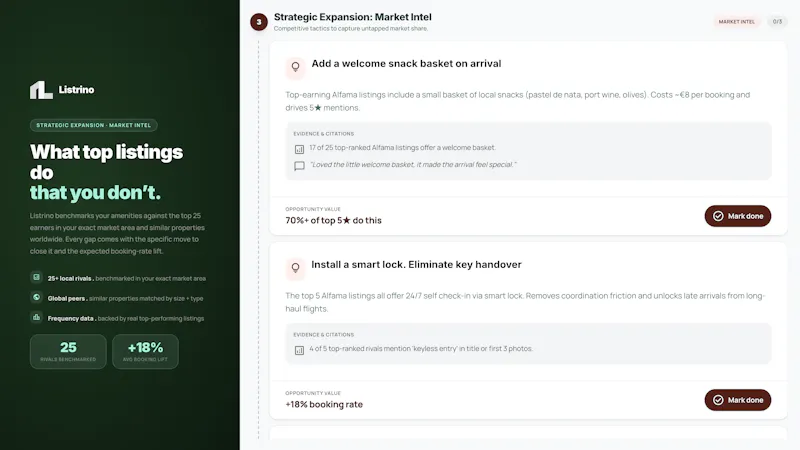Mark the smart lock task done
800x450 pixels.
[738, 400]
